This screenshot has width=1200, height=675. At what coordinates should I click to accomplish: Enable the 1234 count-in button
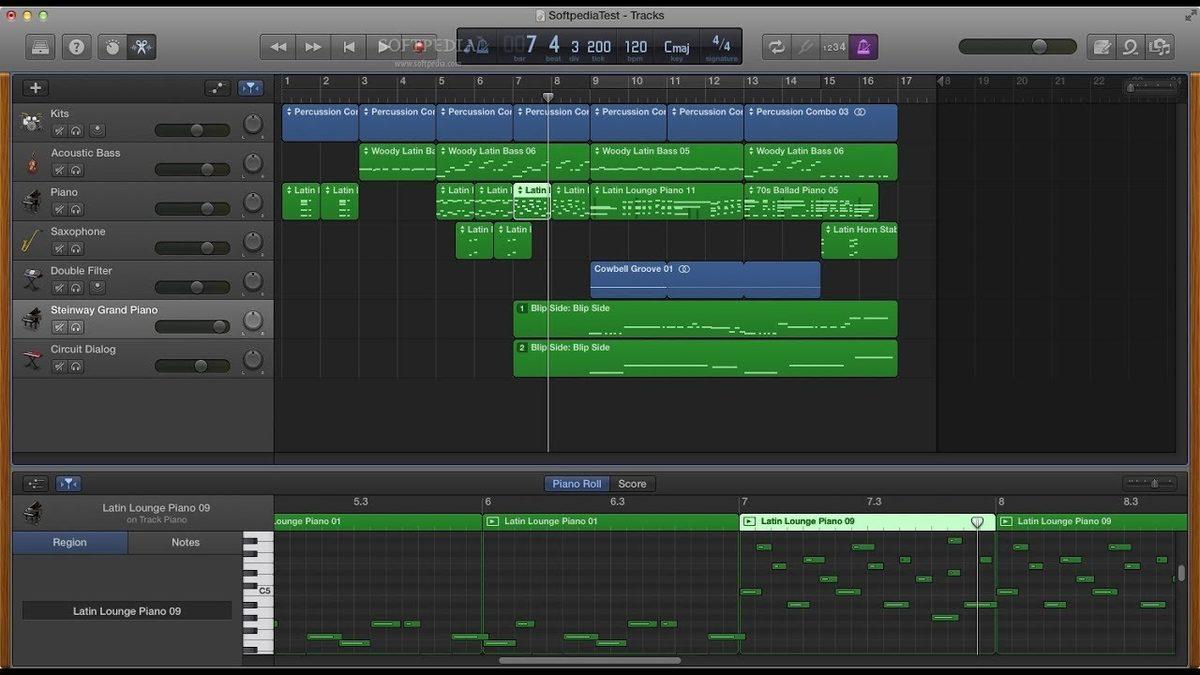click(x=836, y=46)
